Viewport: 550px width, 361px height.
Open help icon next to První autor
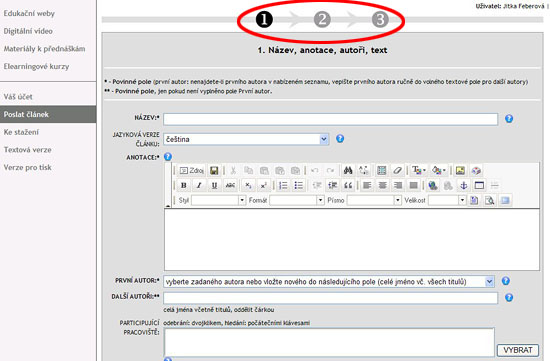click(505, 281)
